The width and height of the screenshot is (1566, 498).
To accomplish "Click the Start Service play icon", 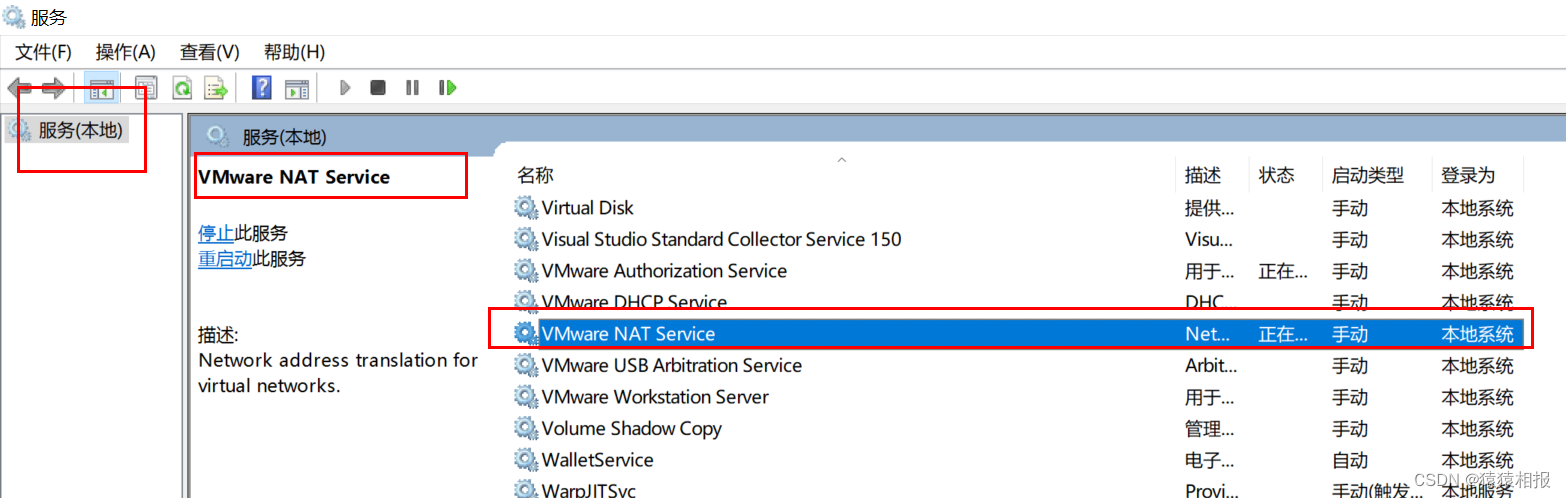I will [345, 88].
